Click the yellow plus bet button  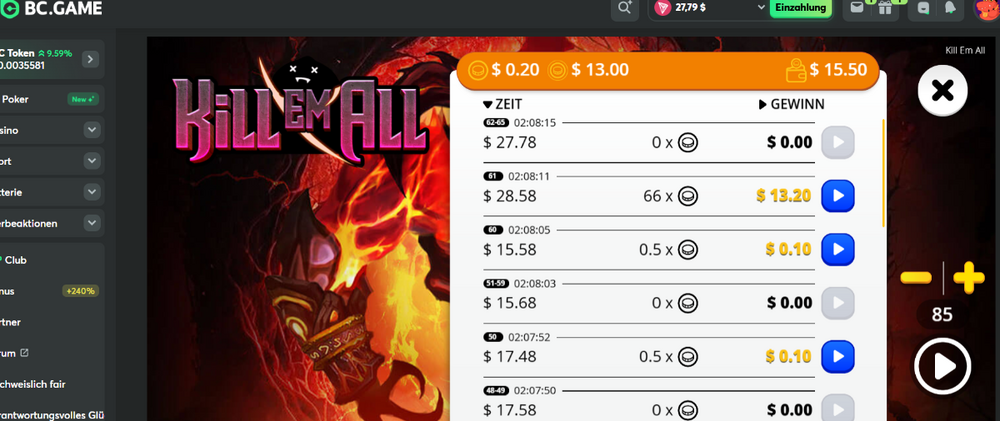(968, 278)
